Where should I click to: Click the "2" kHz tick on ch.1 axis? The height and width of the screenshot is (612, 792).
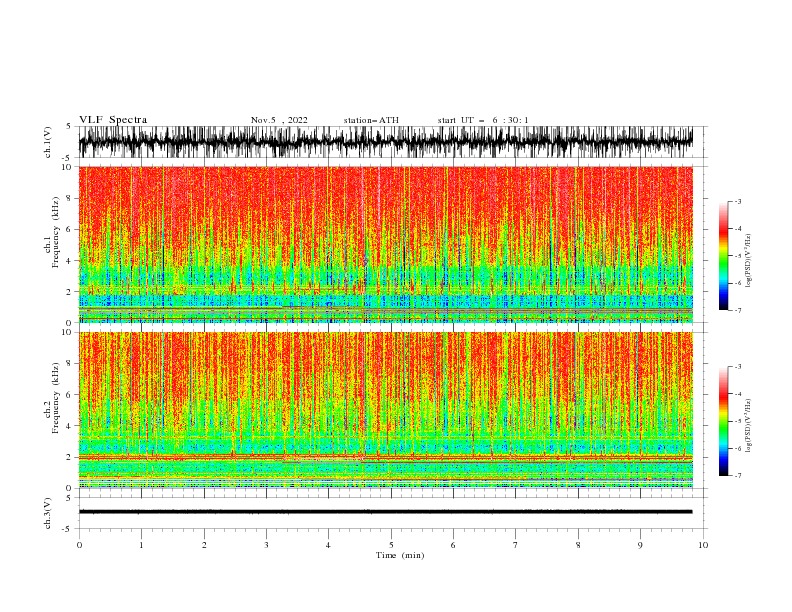(70, 292)
